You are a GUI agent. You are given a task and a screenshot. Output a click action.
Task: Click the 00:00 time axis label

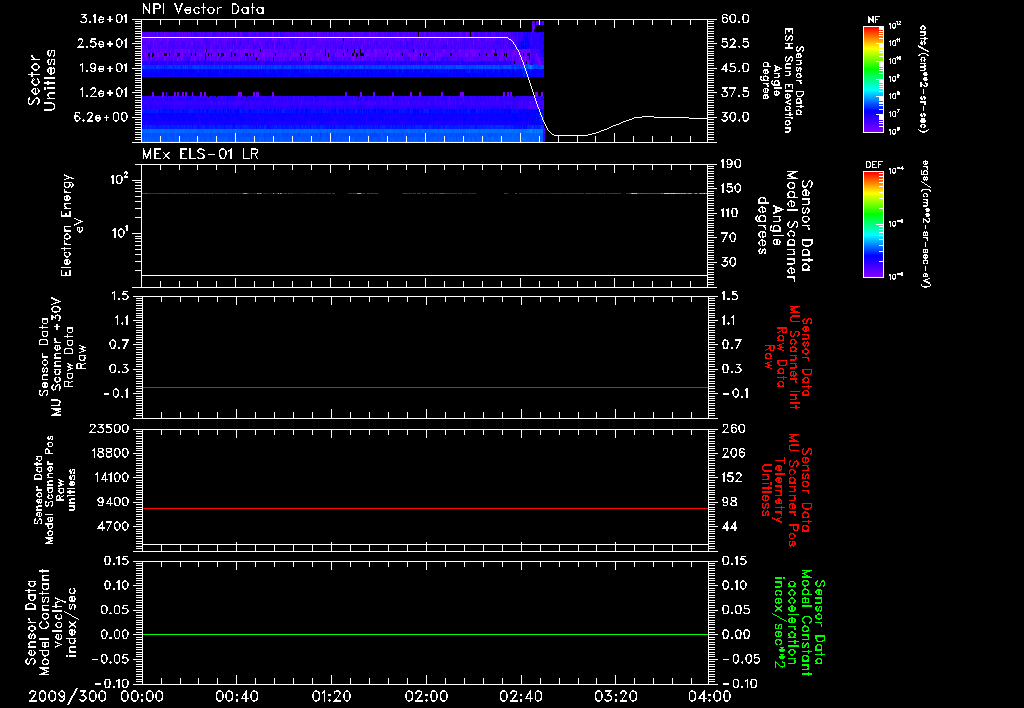[142, 696]
